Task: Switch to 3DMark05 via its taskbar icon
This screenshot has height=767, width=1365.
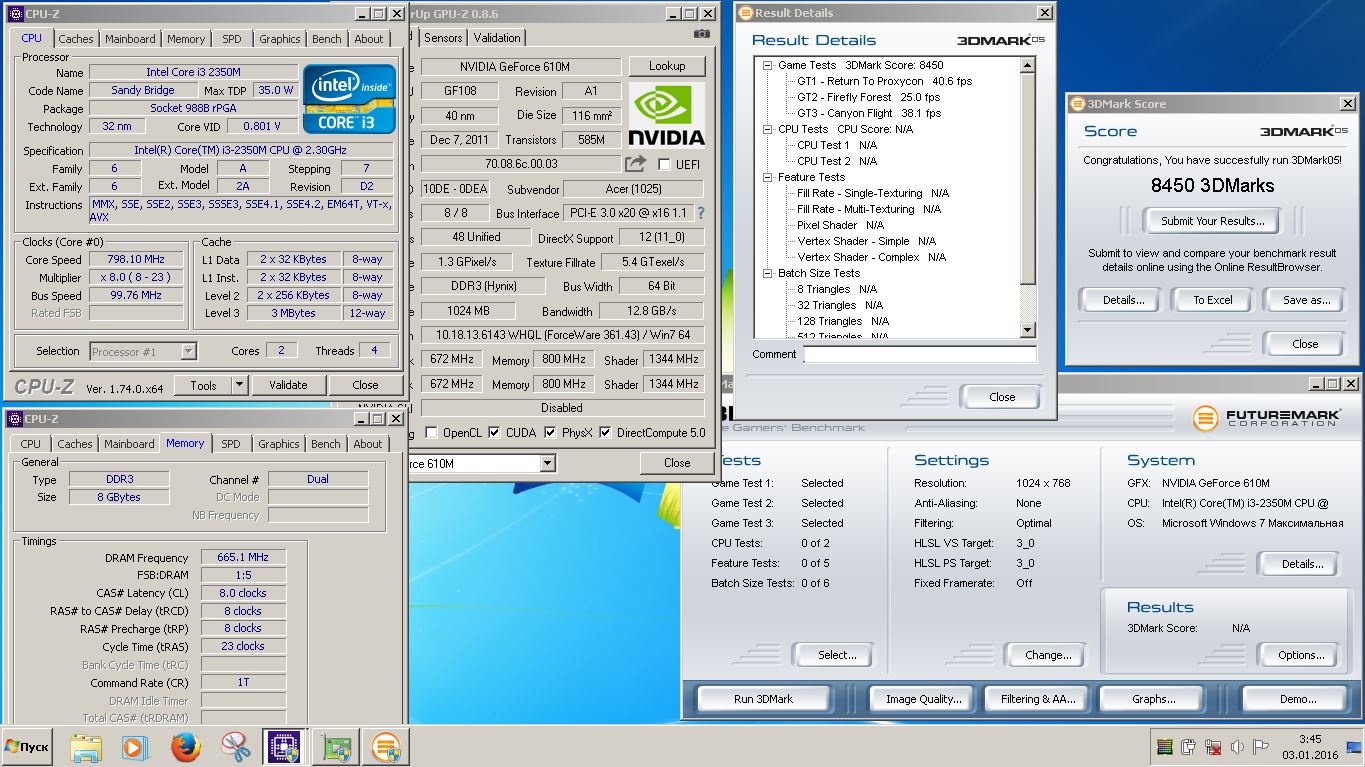Action: click(386, 746)
